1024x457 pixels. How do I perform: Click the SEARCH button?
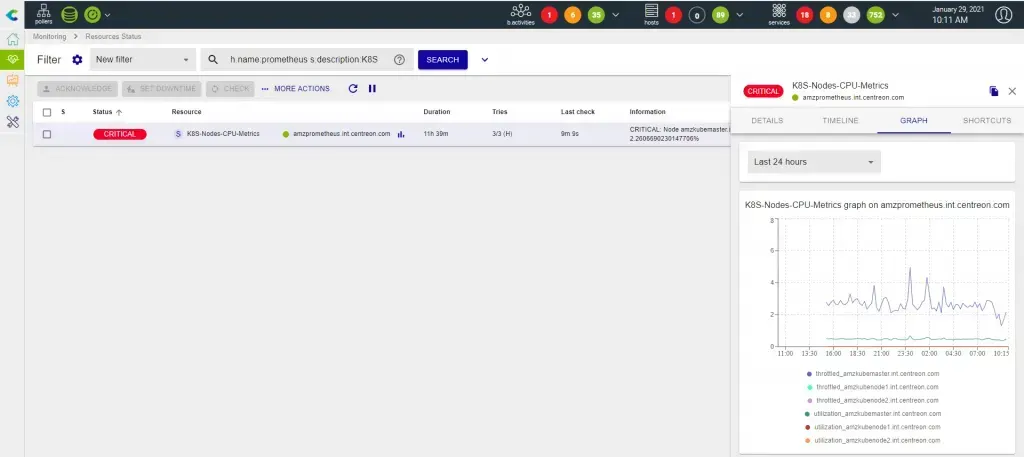[x=443, y=59]
